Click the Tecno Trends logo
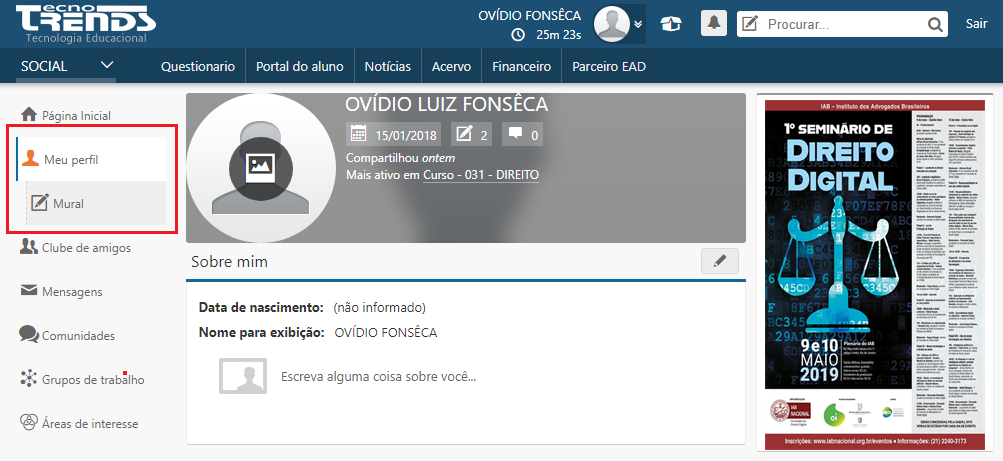 pos(85,24)
